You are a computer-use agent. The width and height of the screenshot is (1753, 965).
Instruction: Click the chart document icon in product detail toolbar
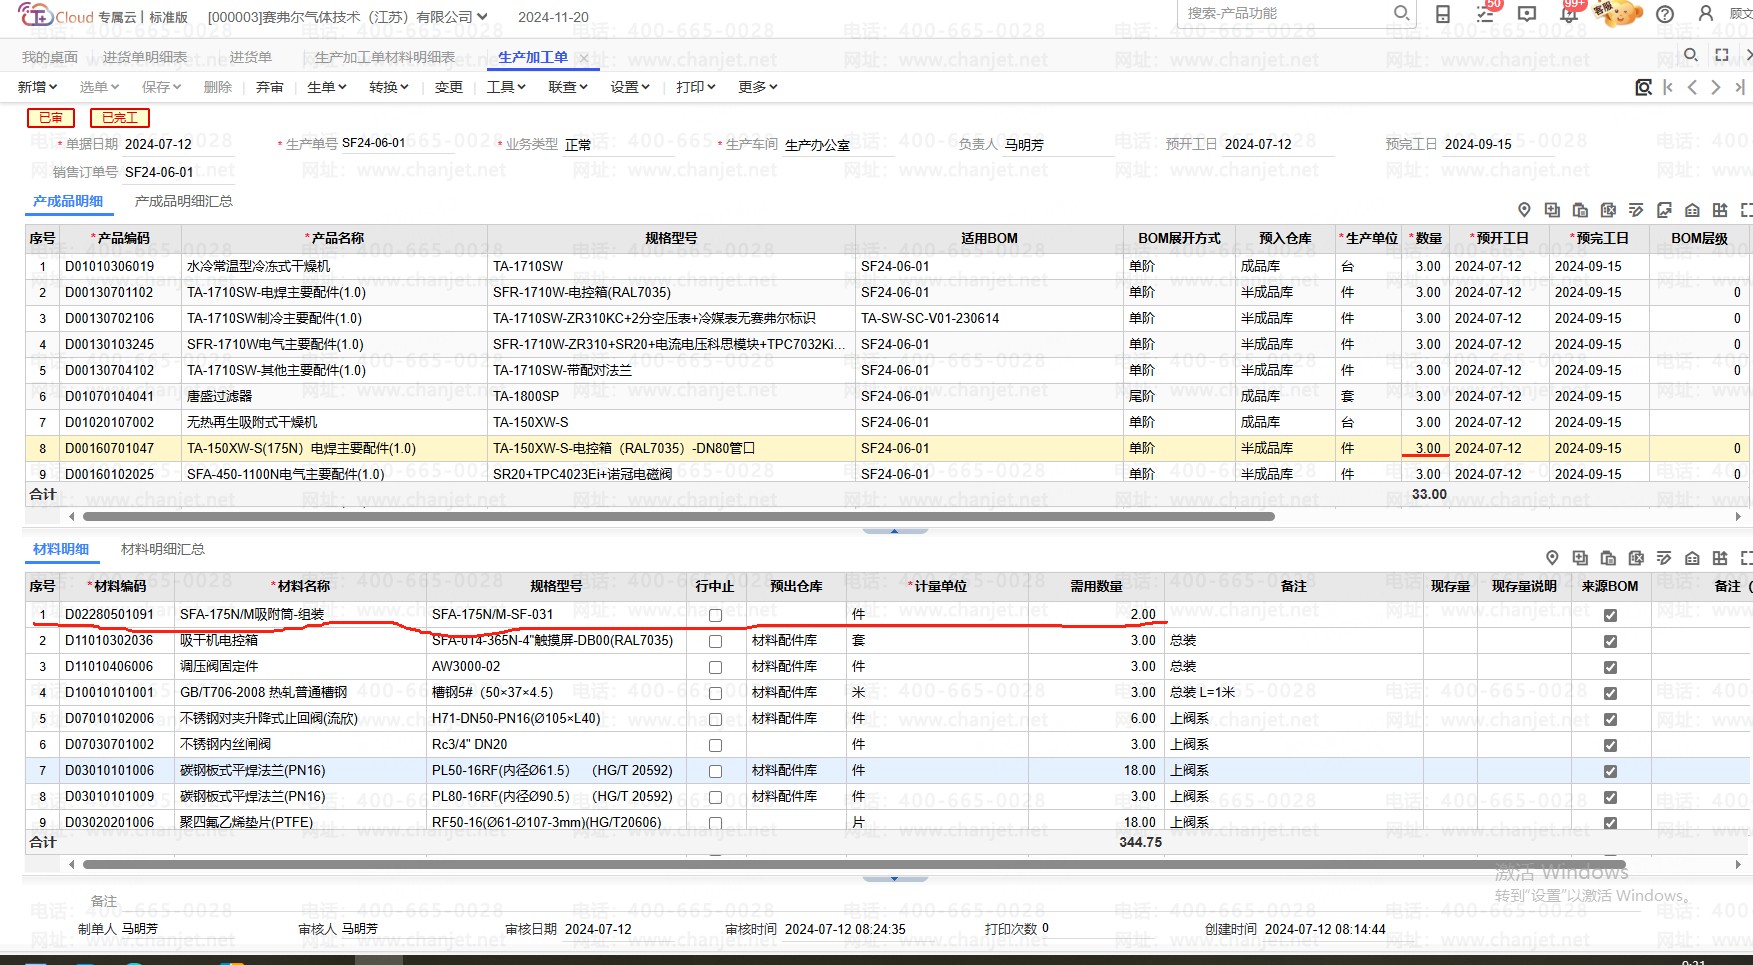click(1664, 210)
